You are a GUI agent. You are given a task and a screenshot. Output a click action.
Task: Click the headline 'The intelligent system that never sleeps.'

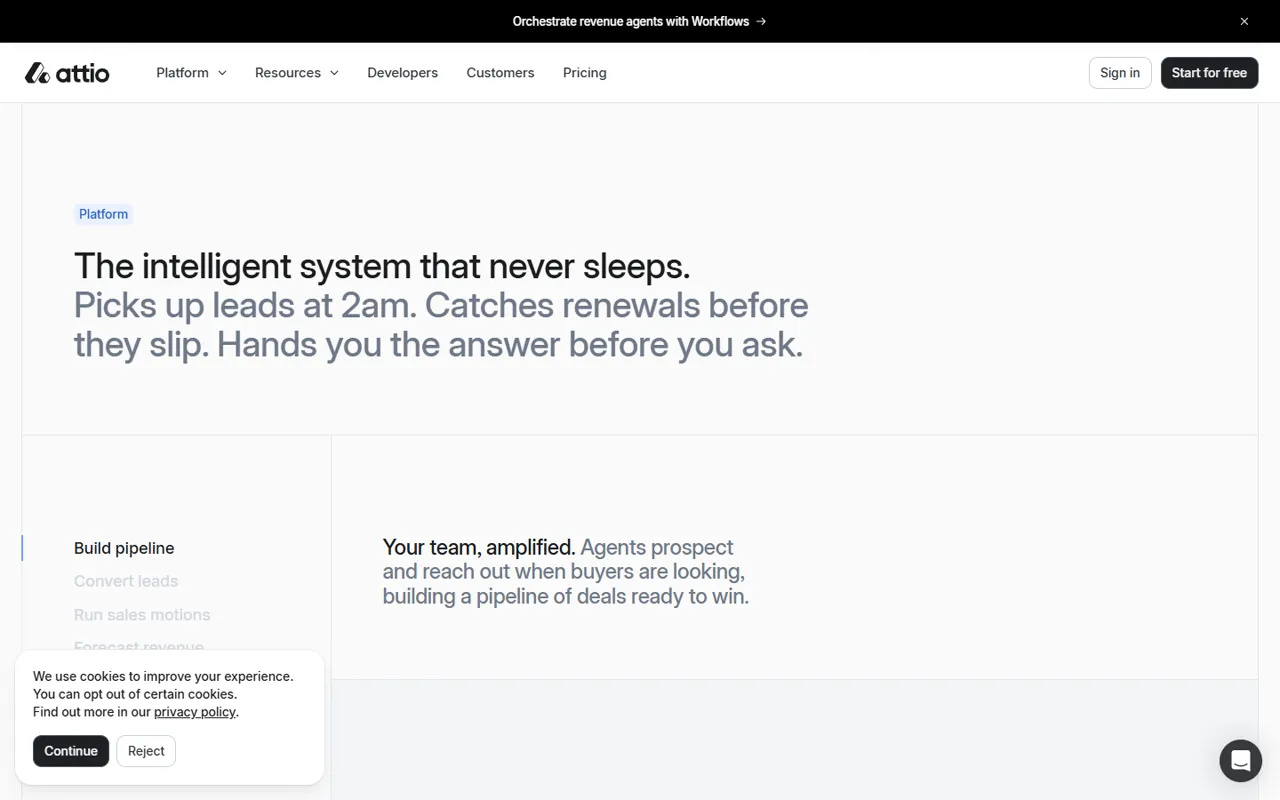tap(382, 266)
